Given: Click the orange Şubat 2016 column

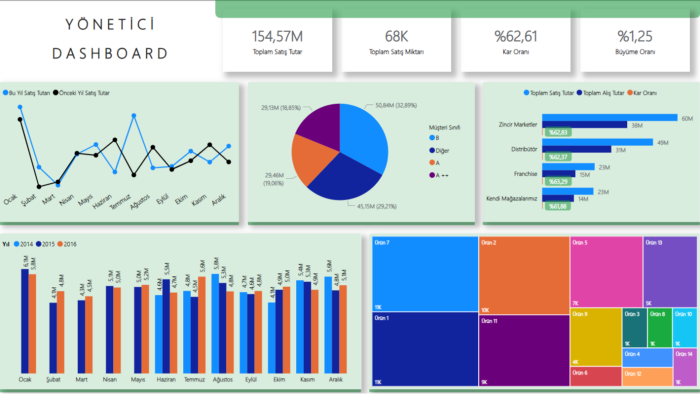Looking at the screenshot, I should coord(60,332).
